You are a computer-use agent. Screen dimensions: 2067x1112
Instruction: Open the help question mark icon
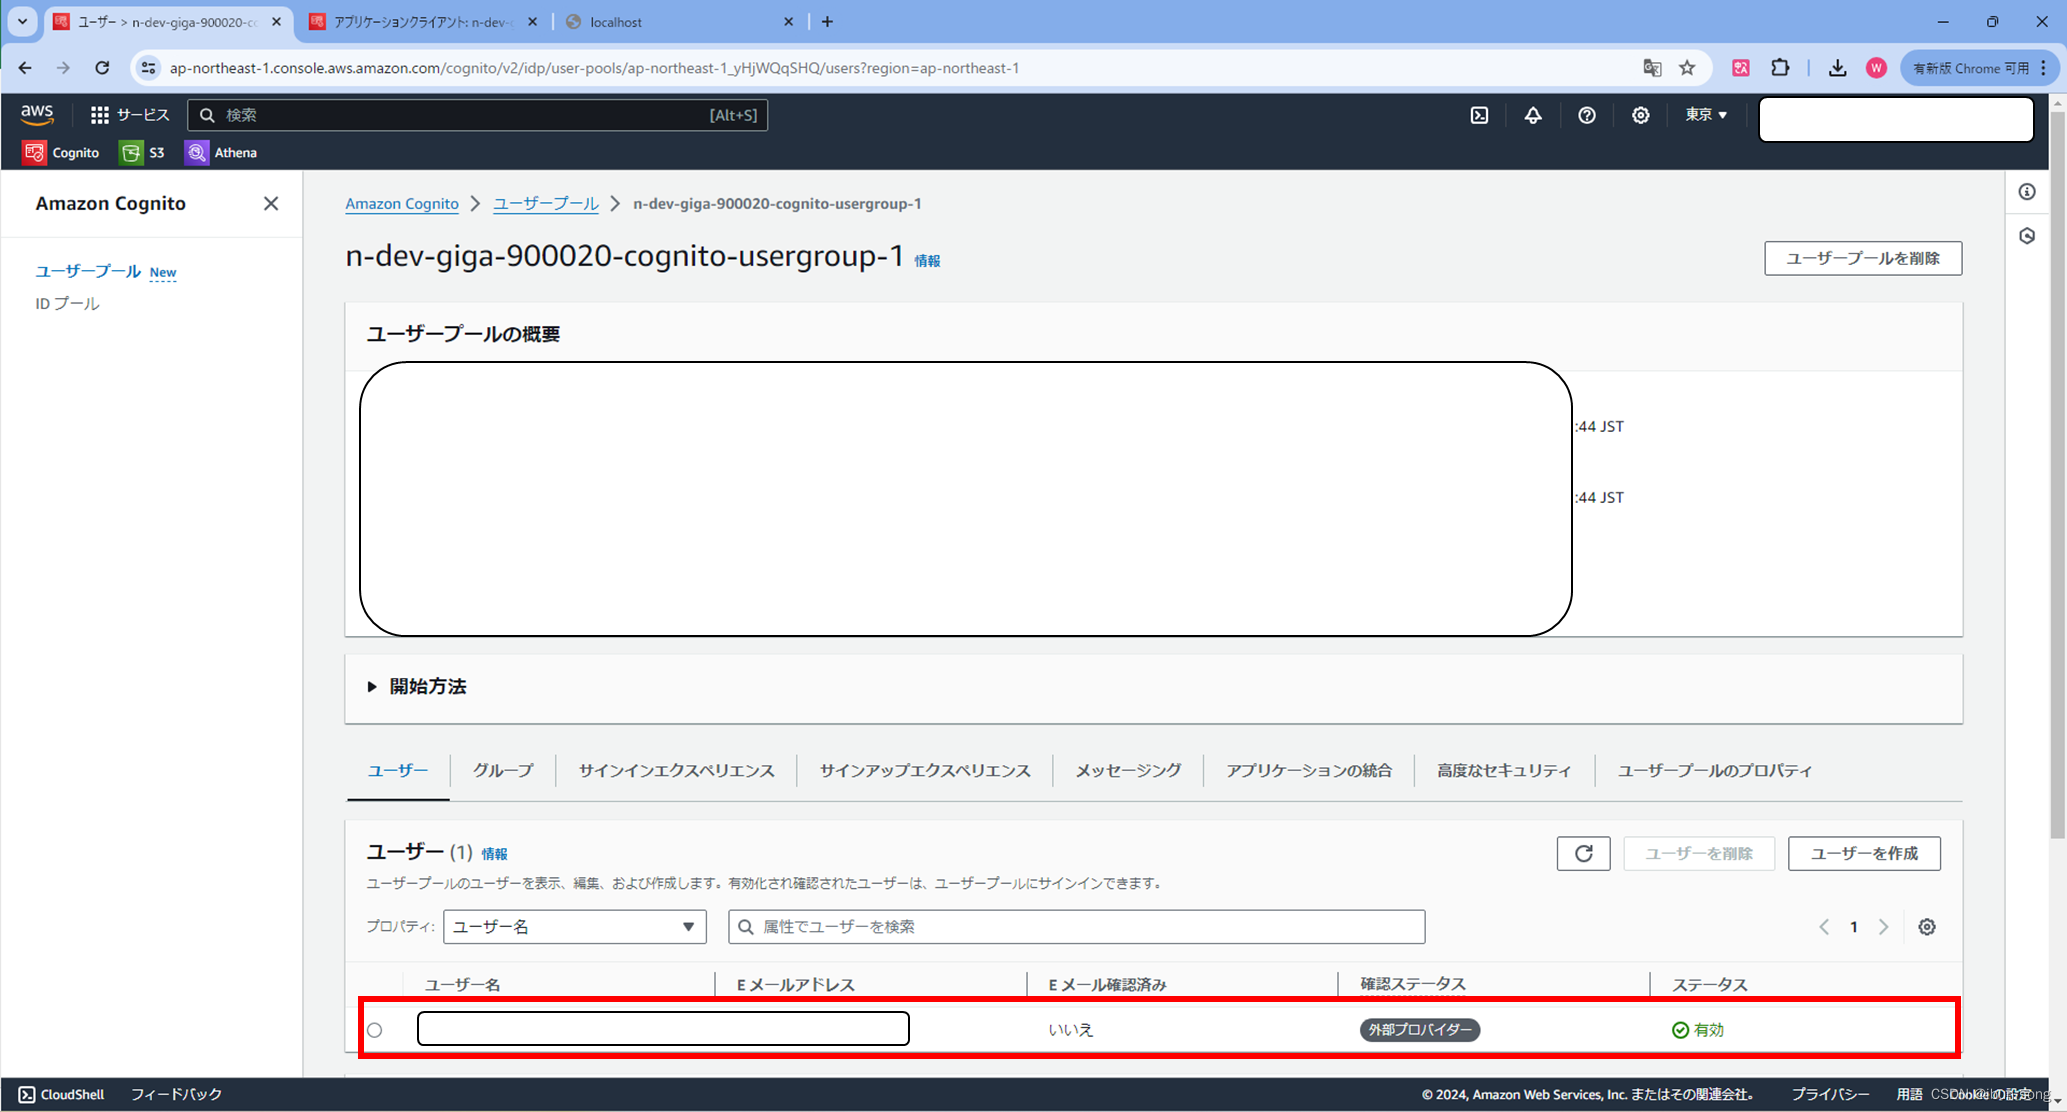coord(1587,115)
